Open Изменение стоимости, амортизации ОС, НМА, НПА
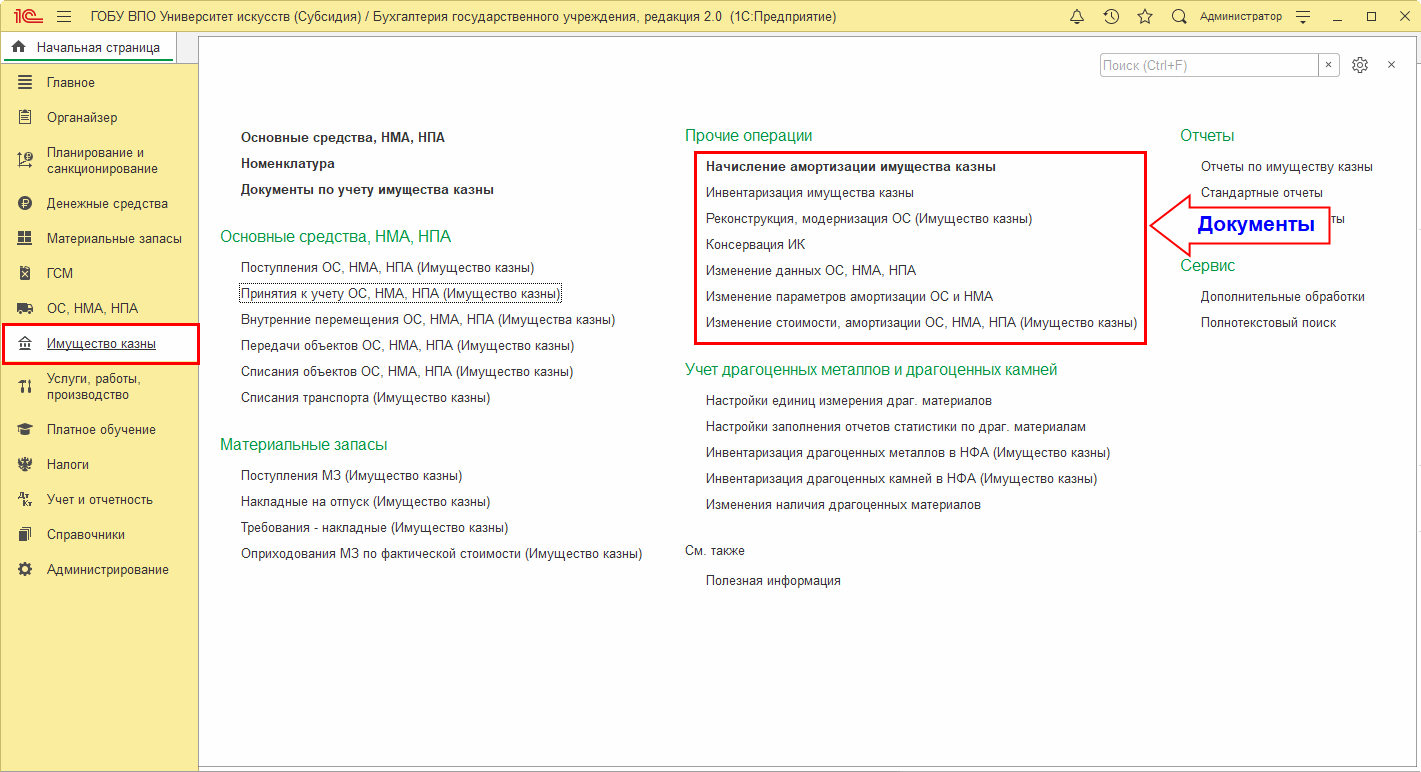This screenshot has height=772, width=1421. (x=922, y=323)
